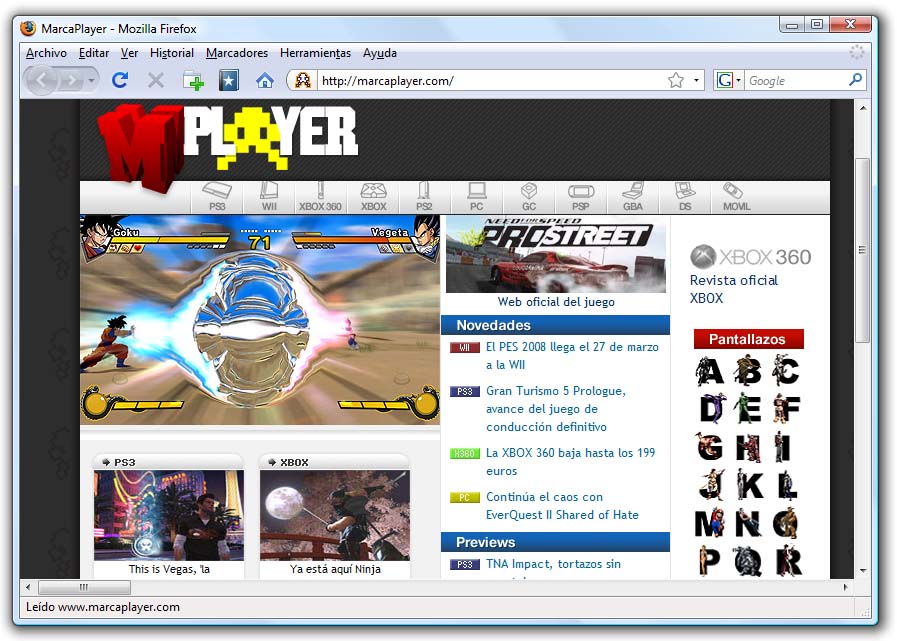The image size is (897, 641).
Task: Select letter A in Pantallazos index
Action: point(710,371)
